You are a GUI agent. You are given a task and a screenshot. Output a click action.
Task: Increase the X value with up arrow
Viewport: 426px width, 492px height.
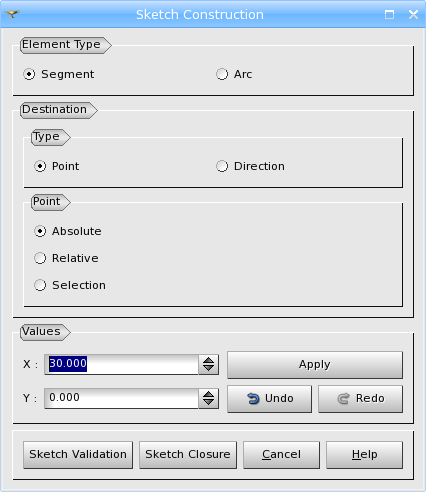209,360
